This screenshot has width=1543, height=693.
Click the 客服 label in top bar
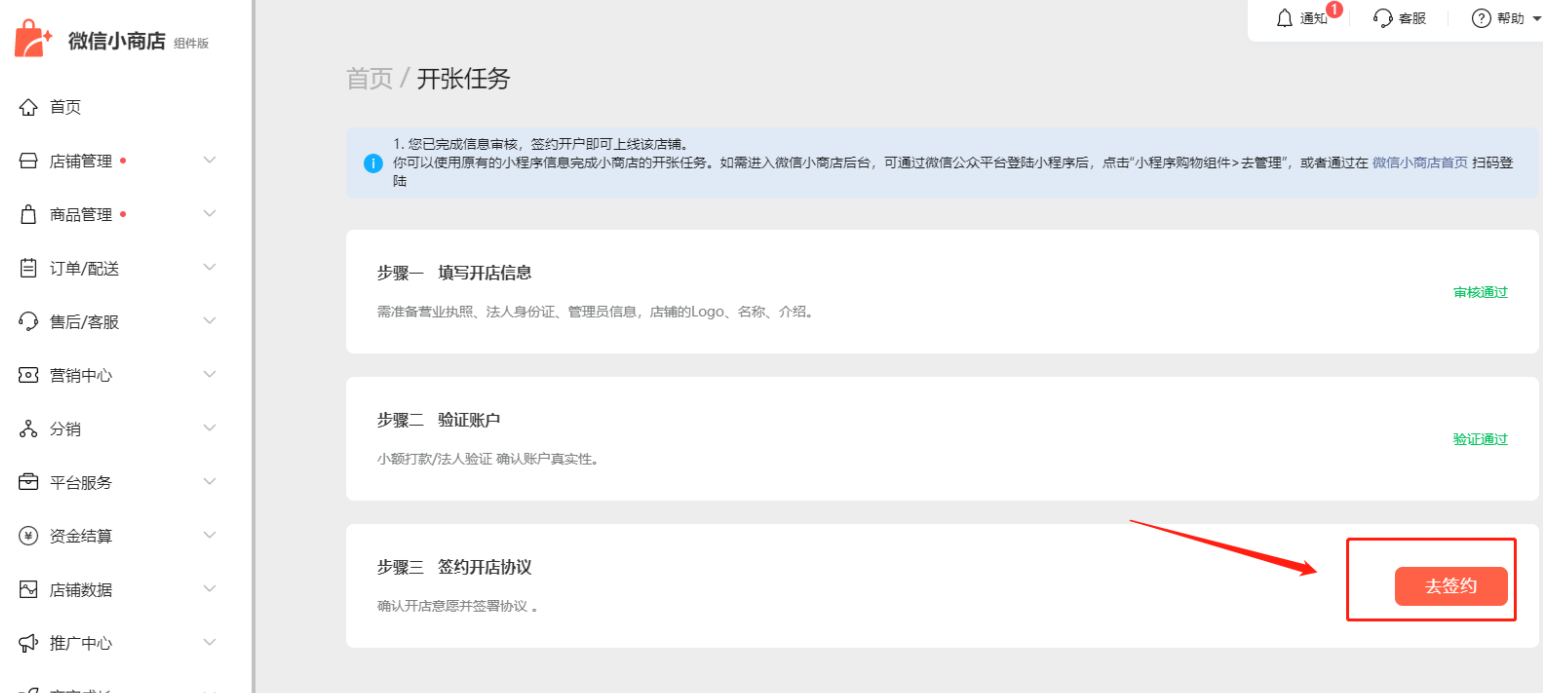click(x=1412, y=18)
